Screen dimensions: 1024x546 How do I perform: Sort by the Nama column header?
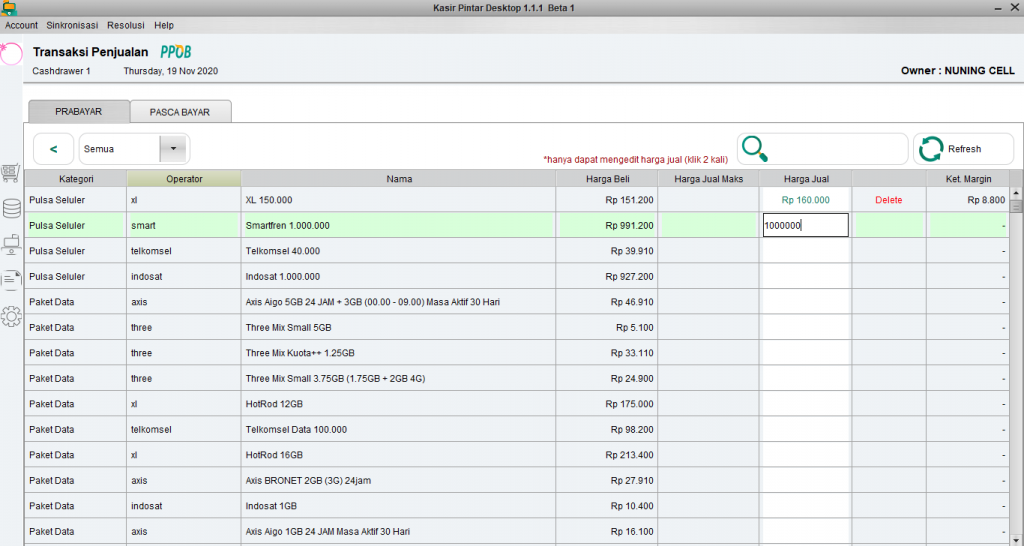(x=399, y=178)
